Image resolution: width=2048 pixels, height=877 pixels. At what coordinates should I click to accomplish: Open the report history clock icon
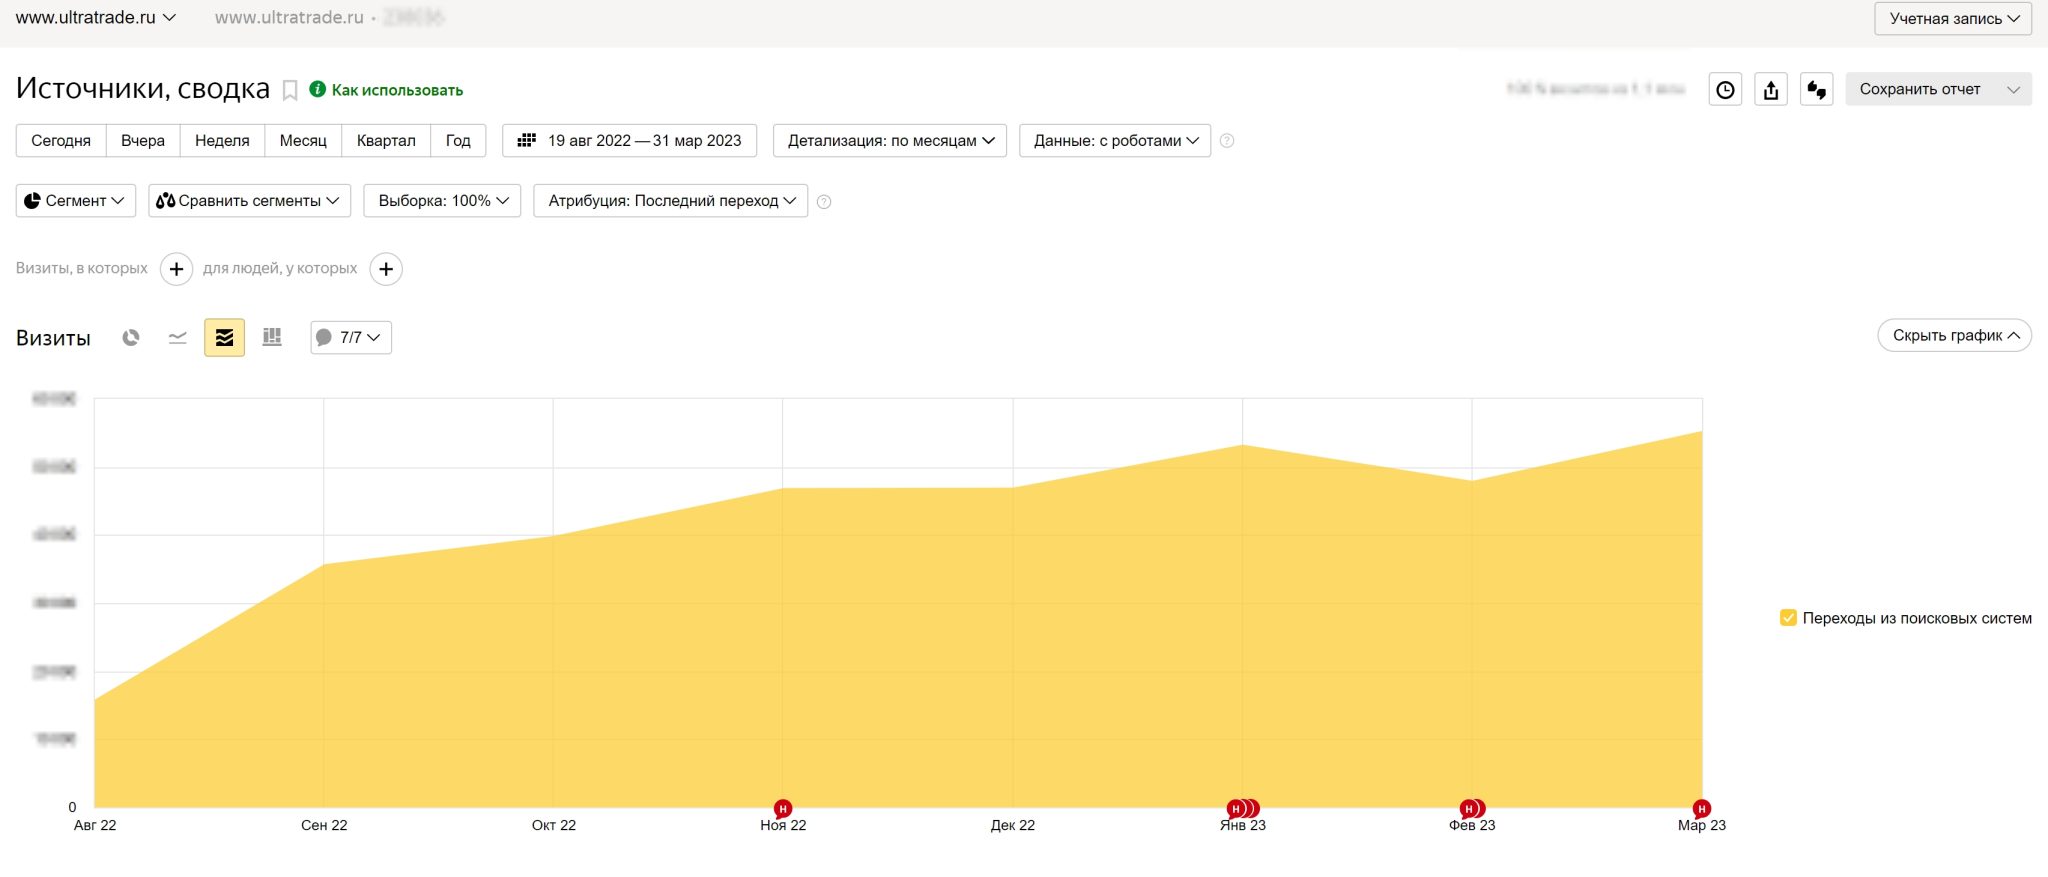[x=1725, y=90]
